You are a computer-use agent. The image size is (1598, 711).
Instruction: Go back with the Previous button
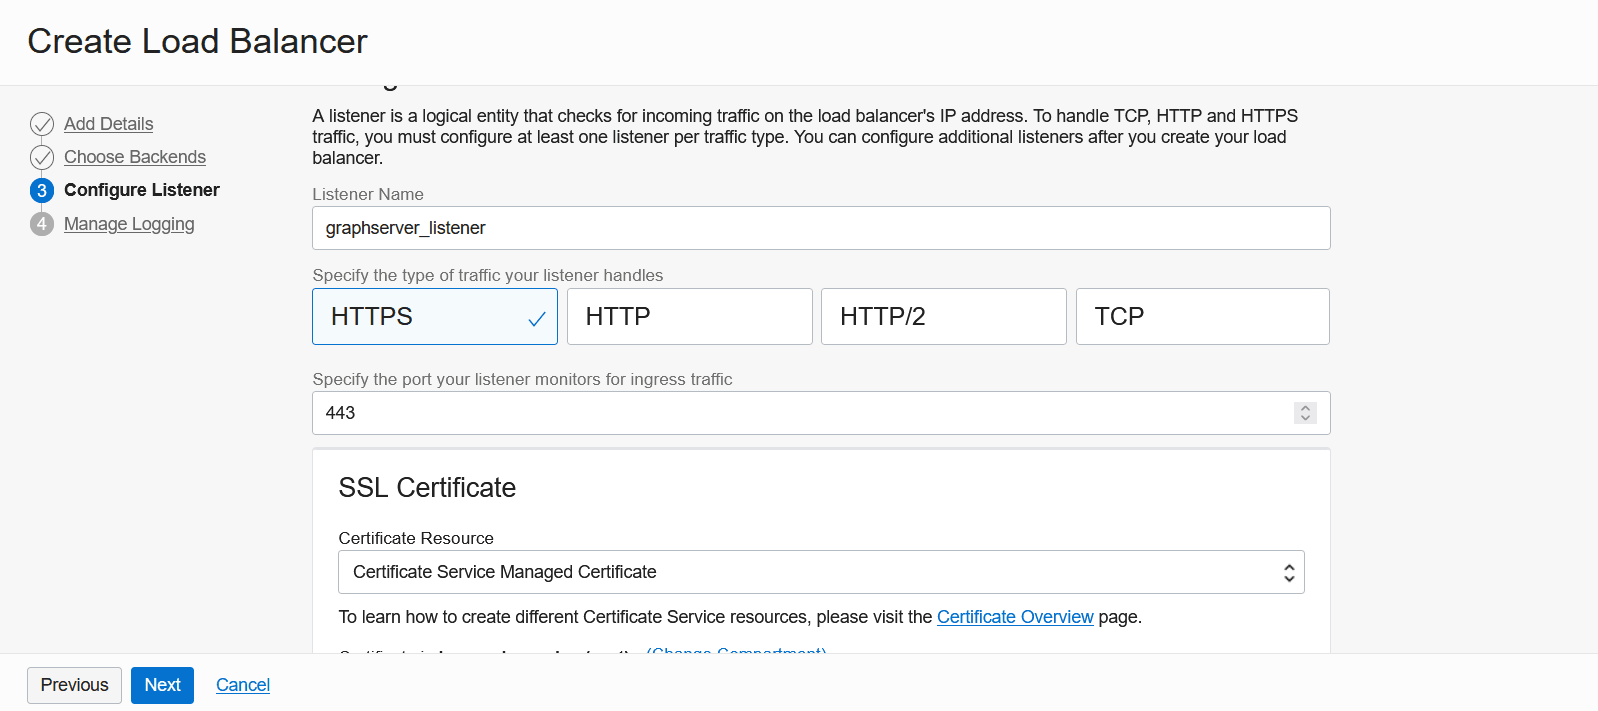pos(75,685)
